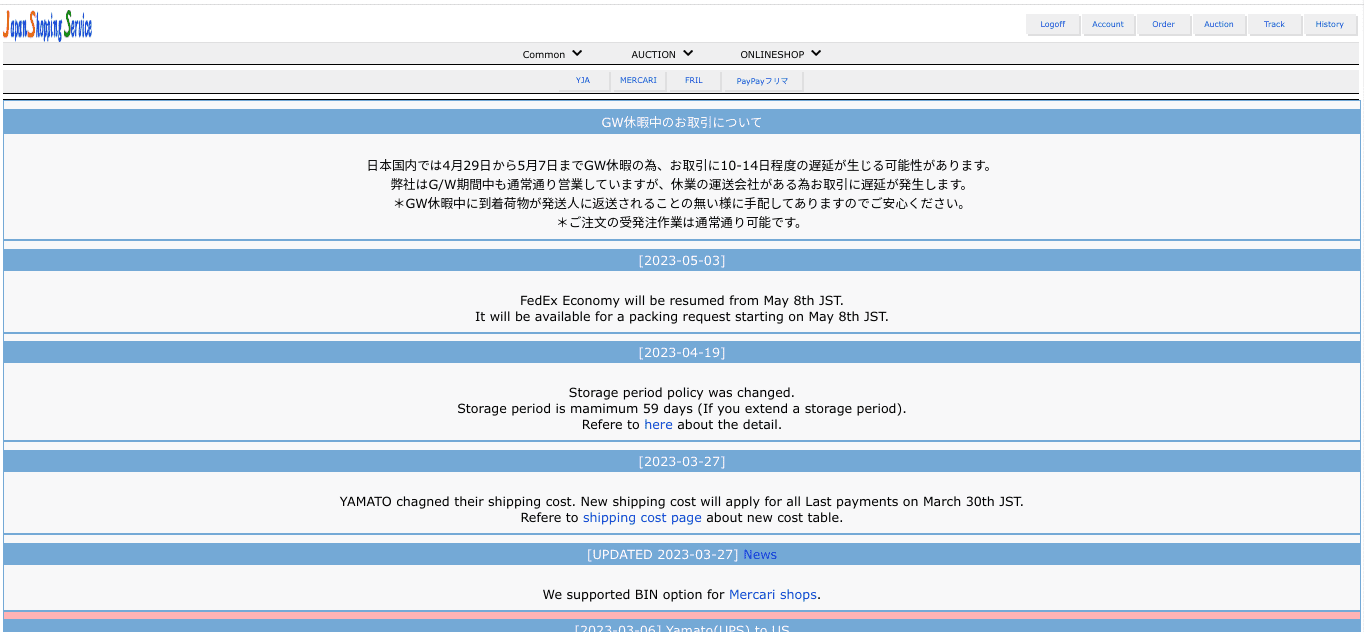Expand the AUCTION dropdown
1364x632 pixels.
click(661, 54)
